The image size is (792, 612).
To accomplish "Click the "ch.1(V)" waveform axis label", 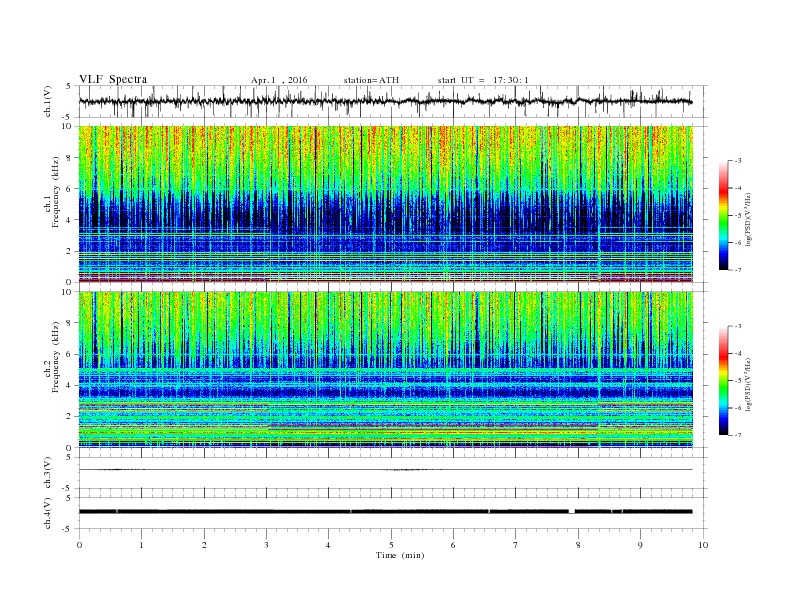I will point(48,101).
